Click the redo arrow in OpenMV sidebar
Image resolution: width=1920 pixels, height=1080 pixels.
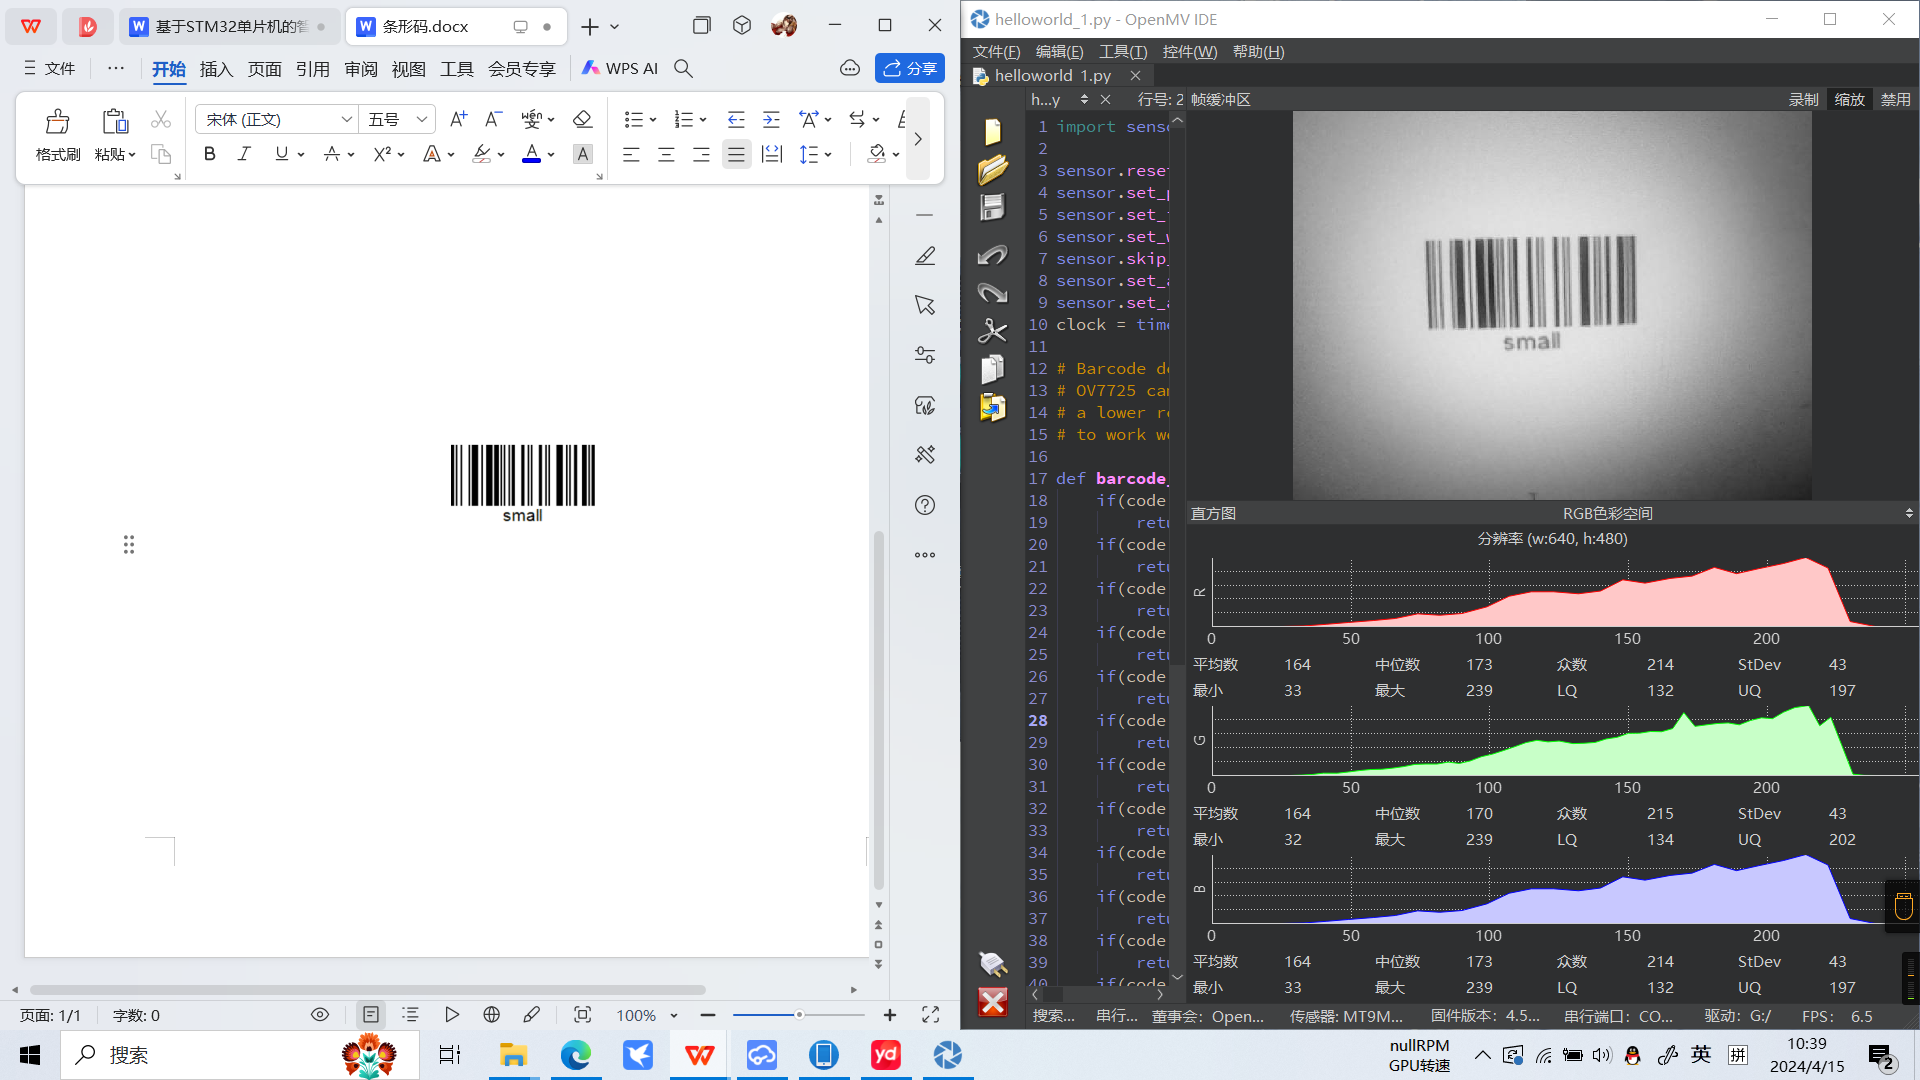point(992,293)
